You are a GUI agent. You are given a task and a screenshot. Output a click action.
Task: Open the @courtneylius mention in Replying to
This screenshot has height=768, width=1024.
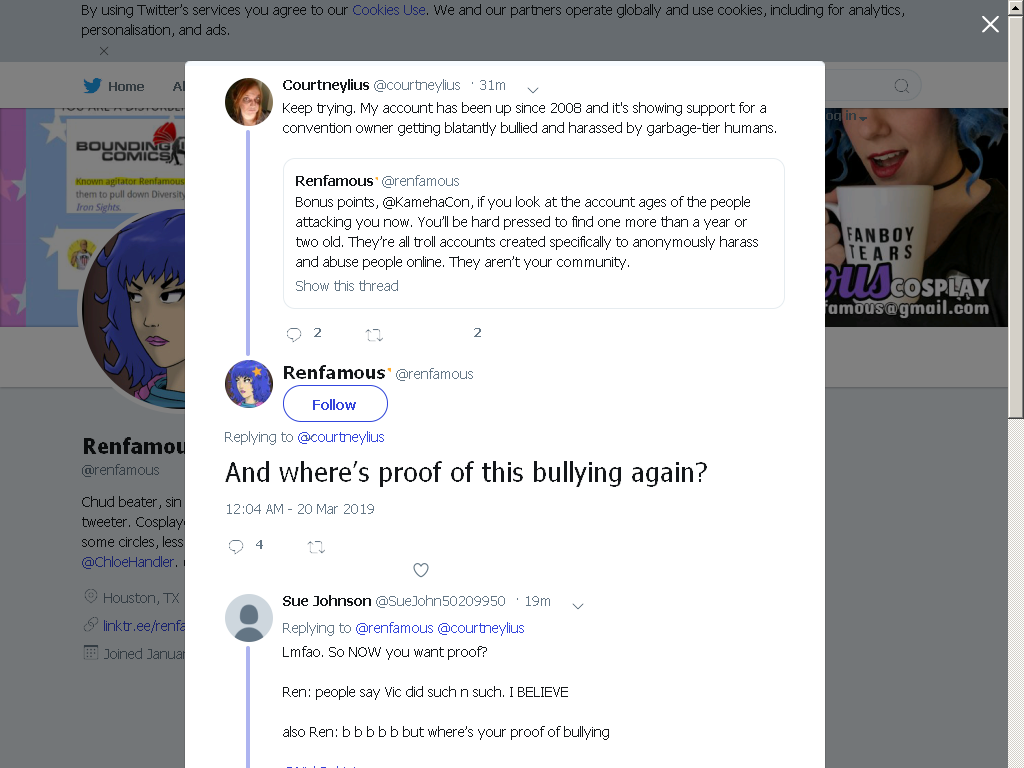click(341, 437)
